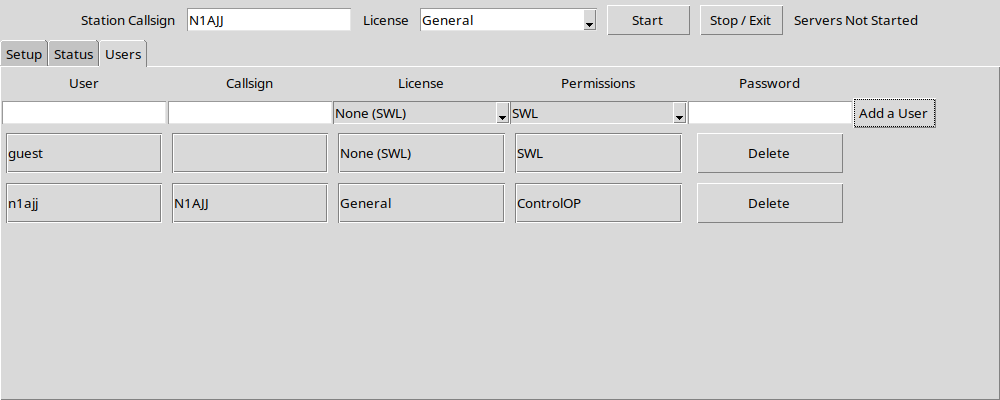1000x400 pixels.
Task: Click the Stop / Exit button
Action: click(741, 20)
